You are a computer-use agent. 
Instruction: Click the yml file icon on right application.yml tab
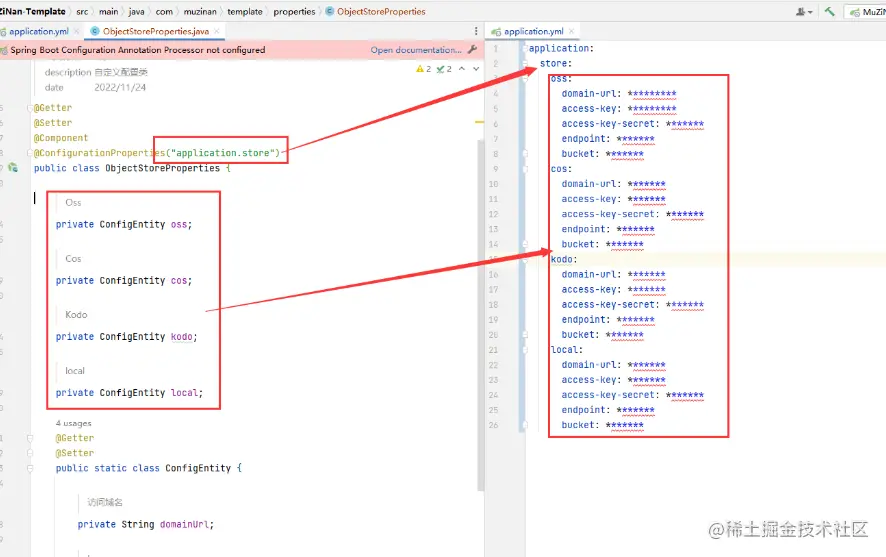pos(496,32)
